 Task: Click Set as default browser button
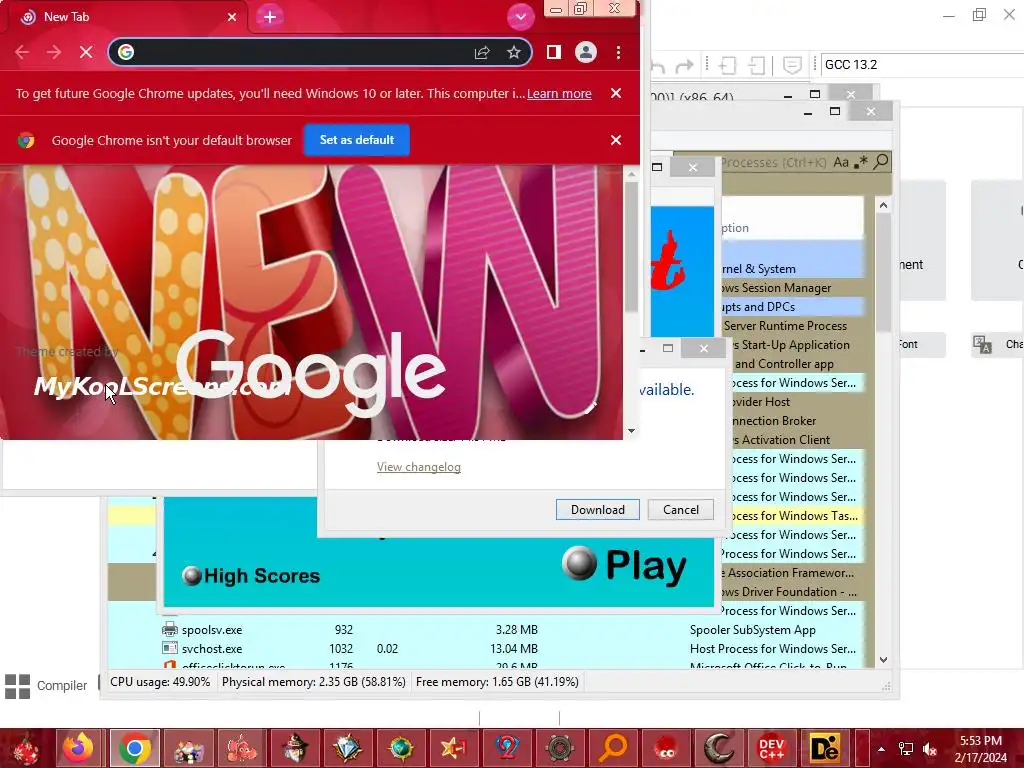coord(357,140)
